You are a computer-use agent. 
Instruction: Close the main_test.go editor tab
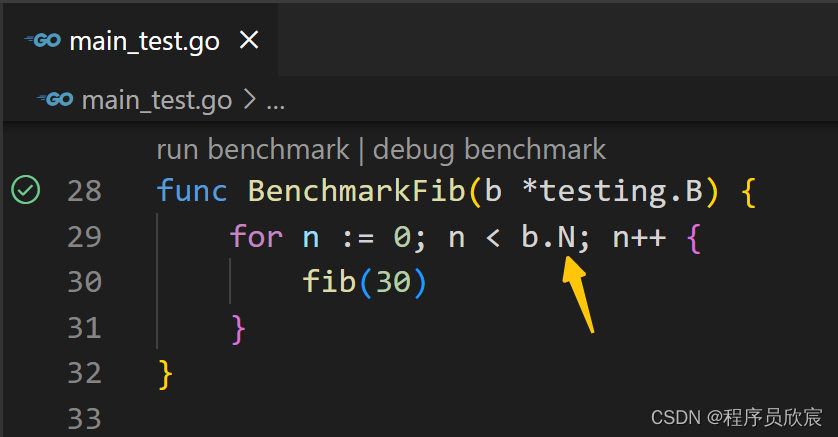point(249,40)
